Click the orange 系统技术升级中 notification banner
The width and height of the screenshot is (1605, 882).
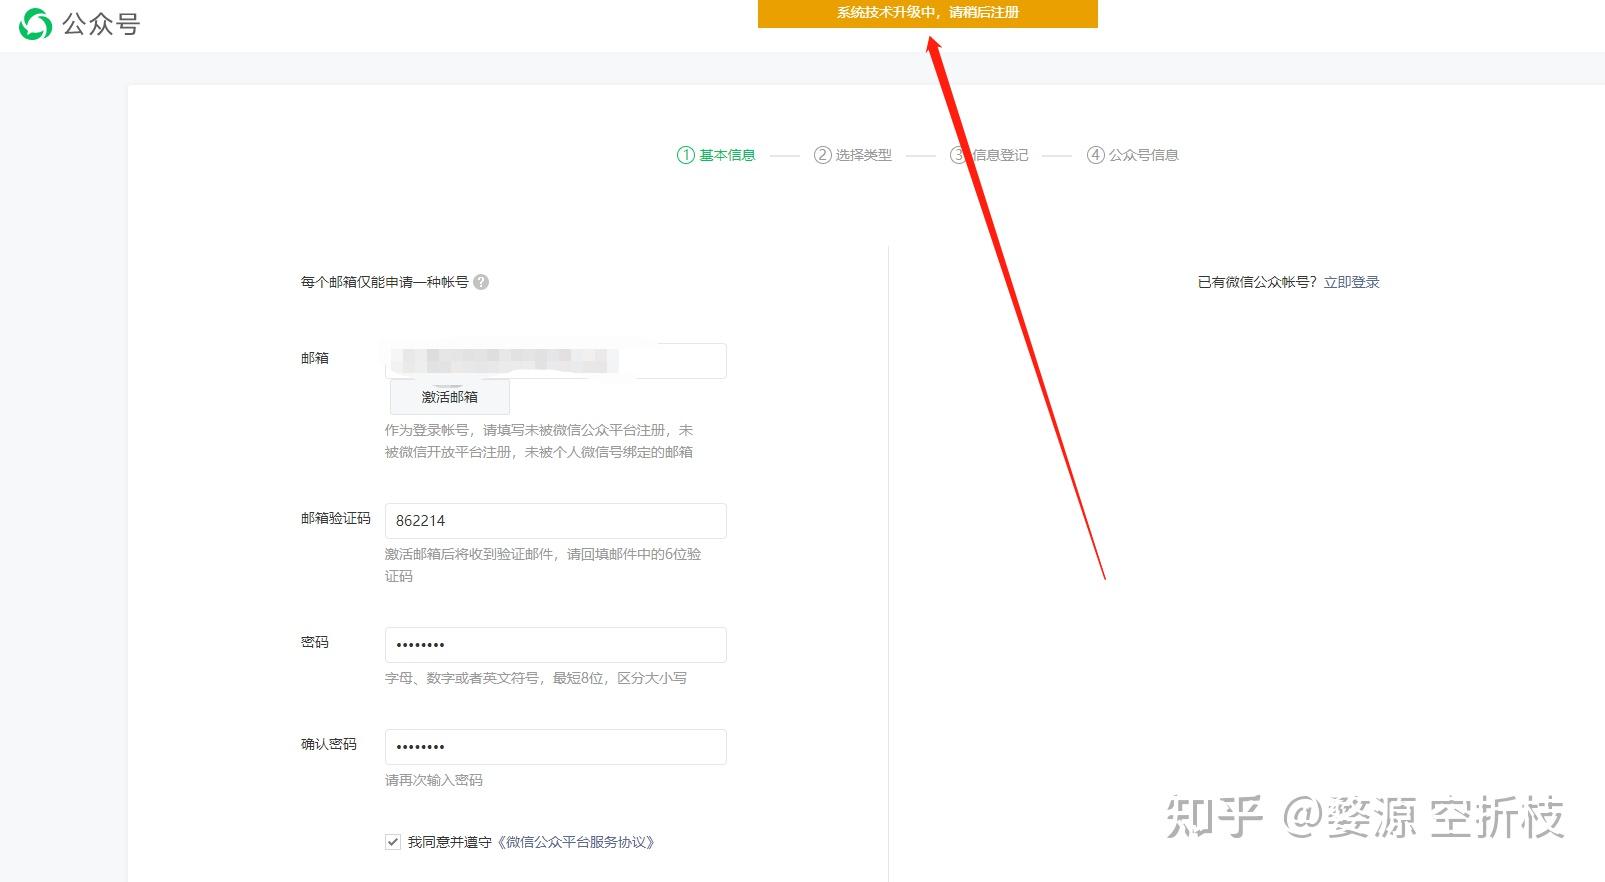click(928, 13)
